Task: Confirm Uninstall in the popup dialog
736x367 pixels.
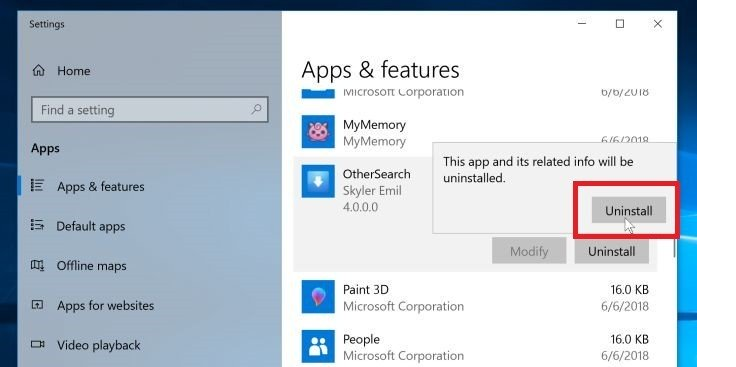Action: click(629, 210)
